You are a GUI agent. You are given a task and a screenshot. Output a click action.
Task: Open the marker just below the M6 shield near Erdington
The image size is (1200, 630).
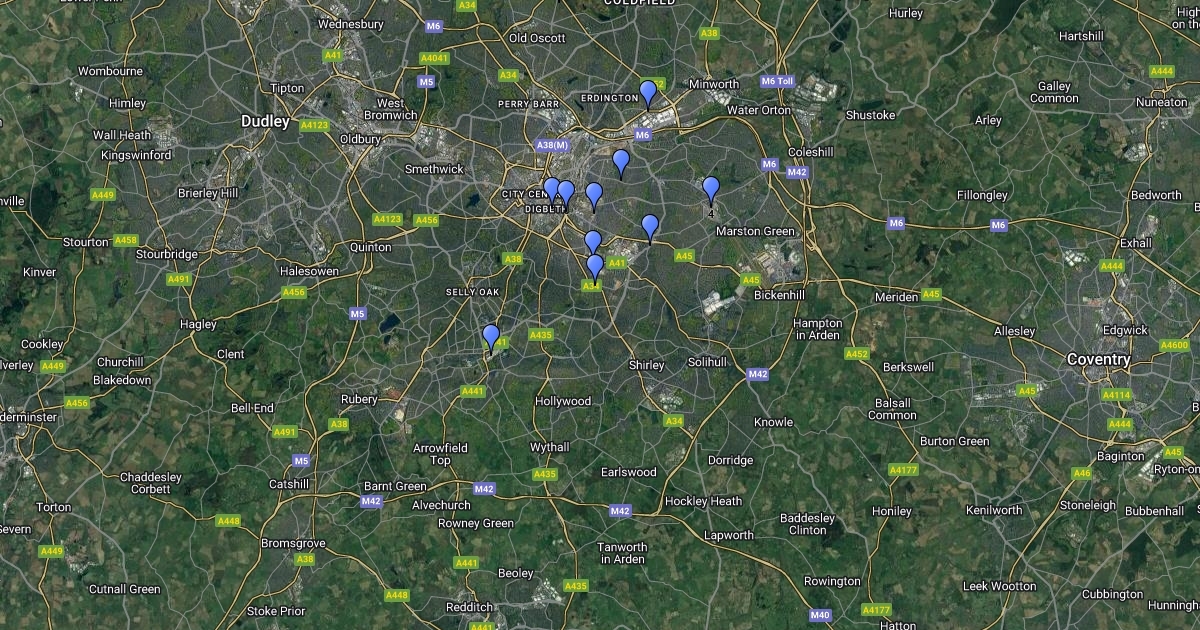(621, 164)
